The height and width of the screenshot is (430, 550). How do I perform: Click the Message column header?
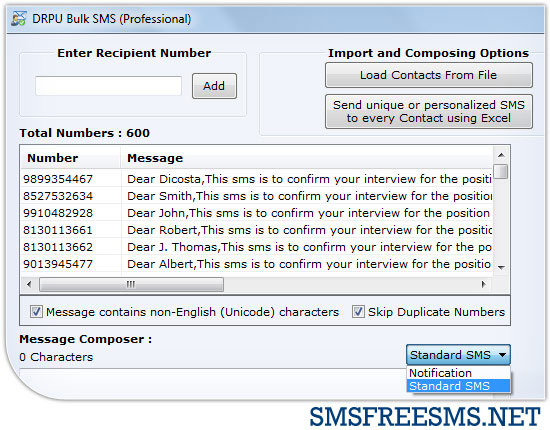[155, 158]
